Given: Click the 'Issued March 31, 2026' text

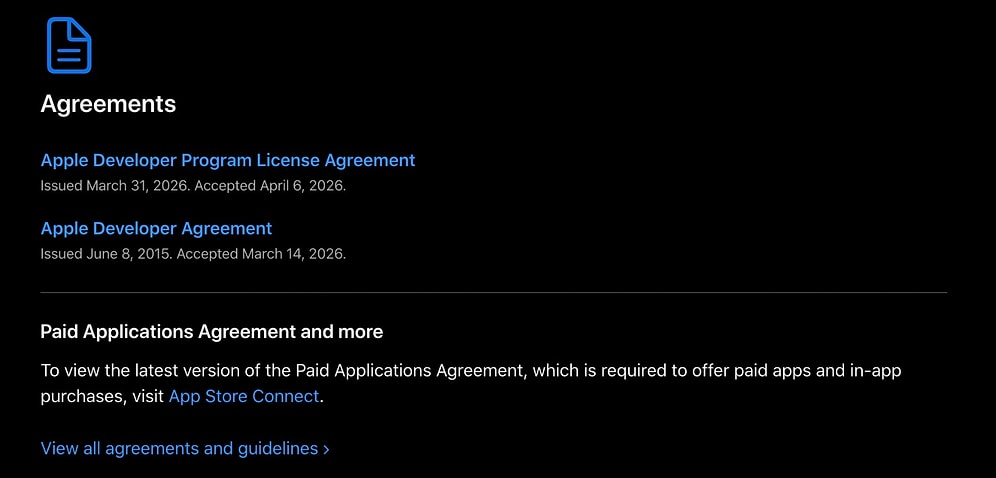Looking at the screenshot, I should (x=115, y=186).
